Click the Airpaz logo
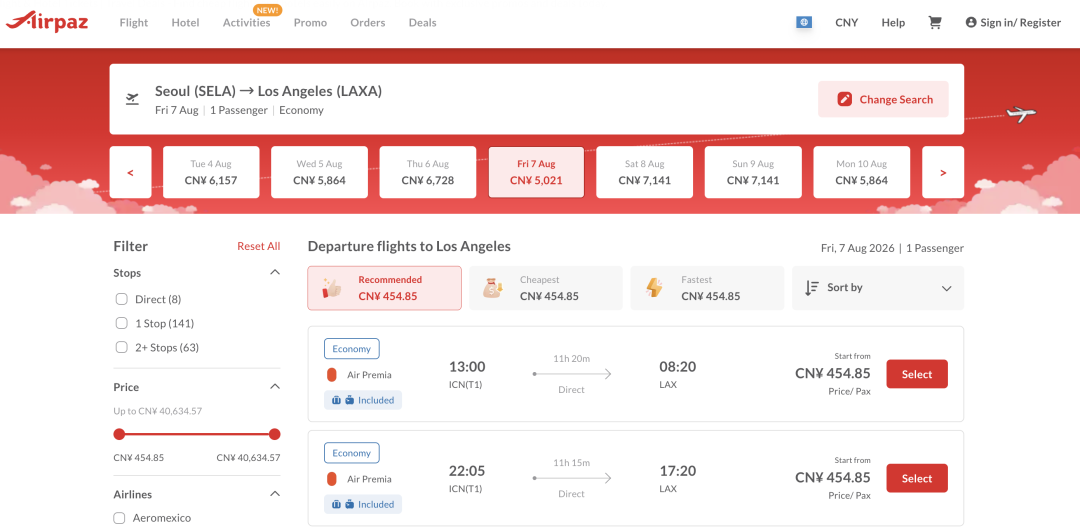This screenshot has width=1080, height=531. pos(48,21)
